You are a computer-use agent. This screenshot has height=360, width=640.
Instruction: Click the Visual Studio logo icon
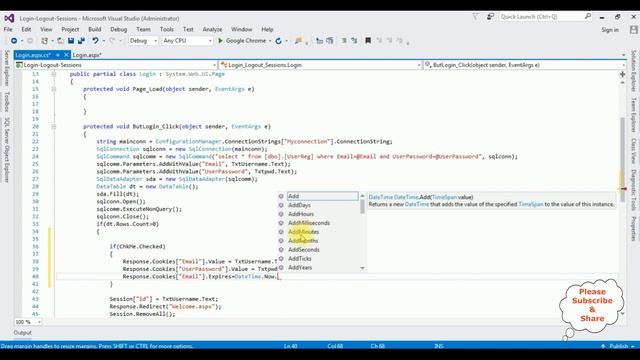click(9, 18)
